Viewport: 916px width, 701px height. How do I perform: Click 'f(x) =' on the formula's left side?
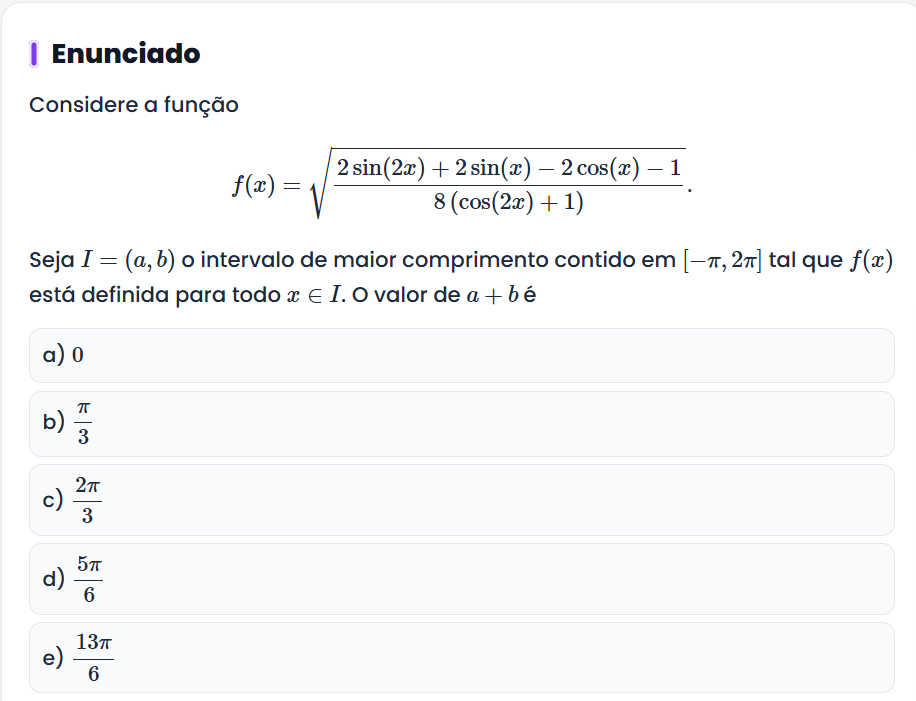tap(265, 186)
